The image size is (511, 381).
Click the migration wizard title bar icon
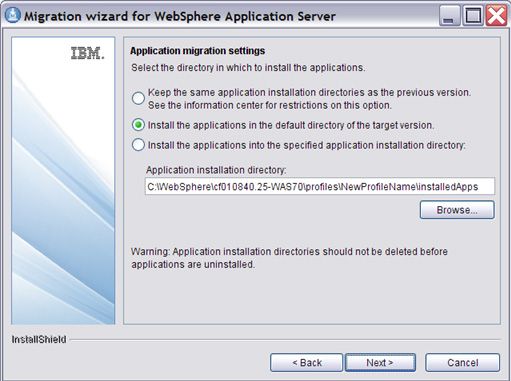[x=13, y=15]
